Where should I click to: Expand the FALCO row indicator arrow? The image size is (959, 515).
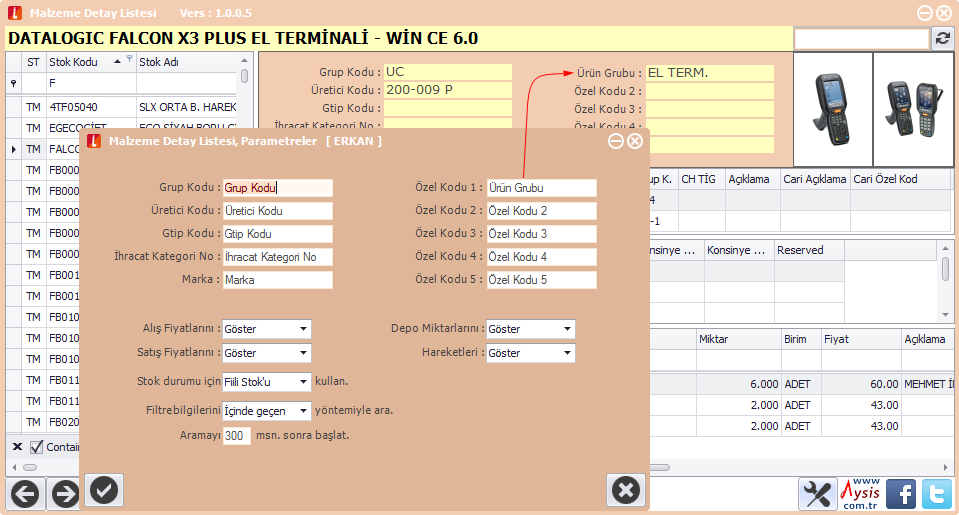point(13,149)
